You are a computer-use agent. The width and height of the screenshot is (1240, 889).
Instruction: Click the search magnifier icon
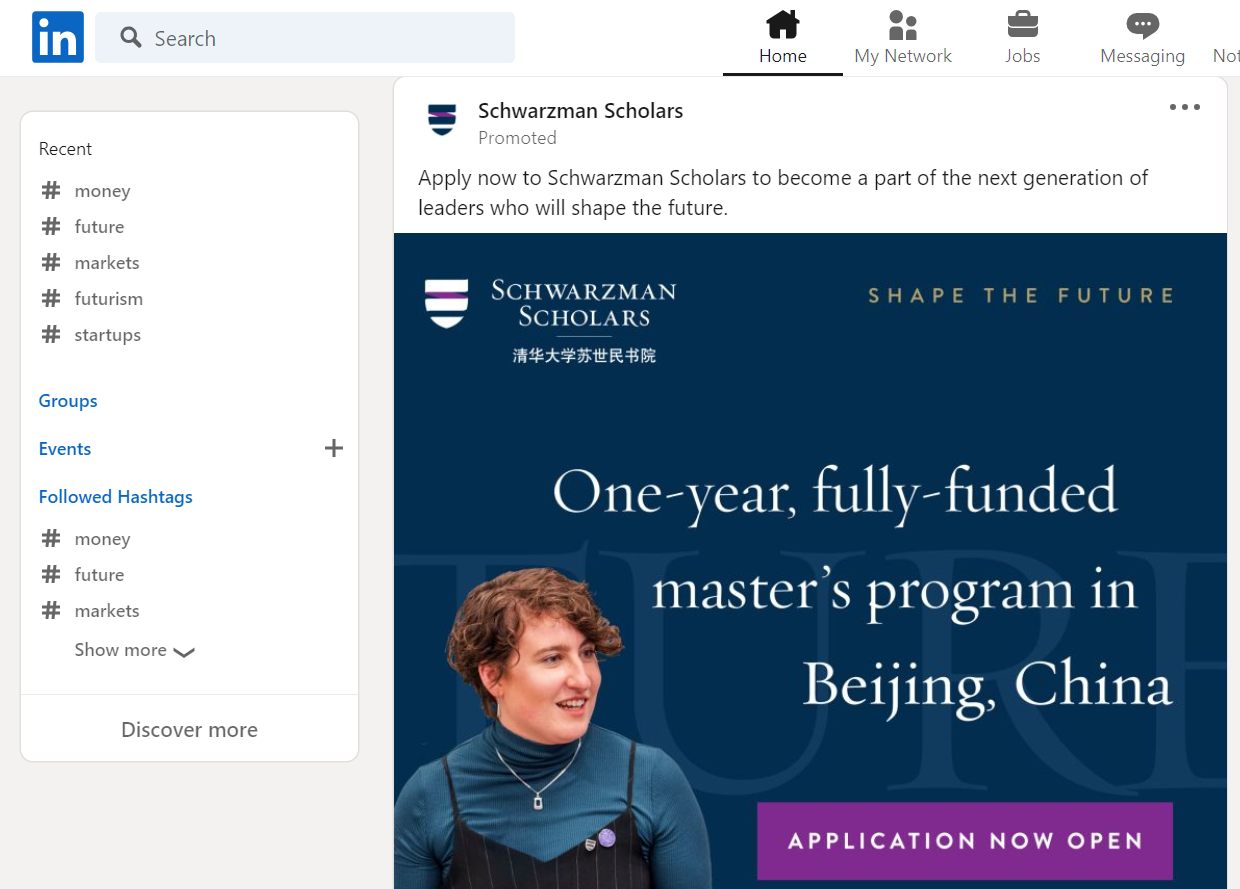tap(130, 37)
